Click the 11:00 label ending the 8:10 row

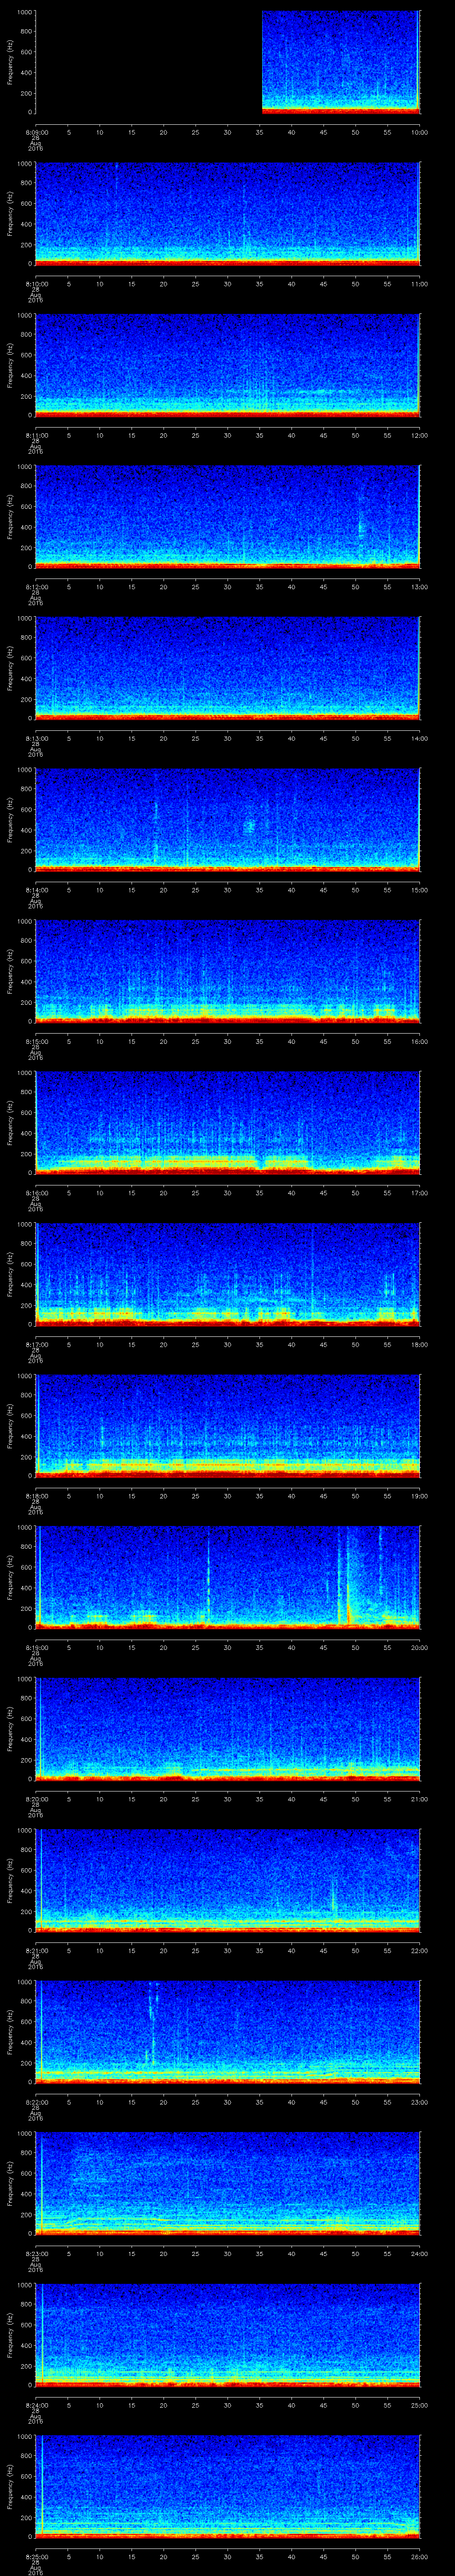[x=419, y=284]
